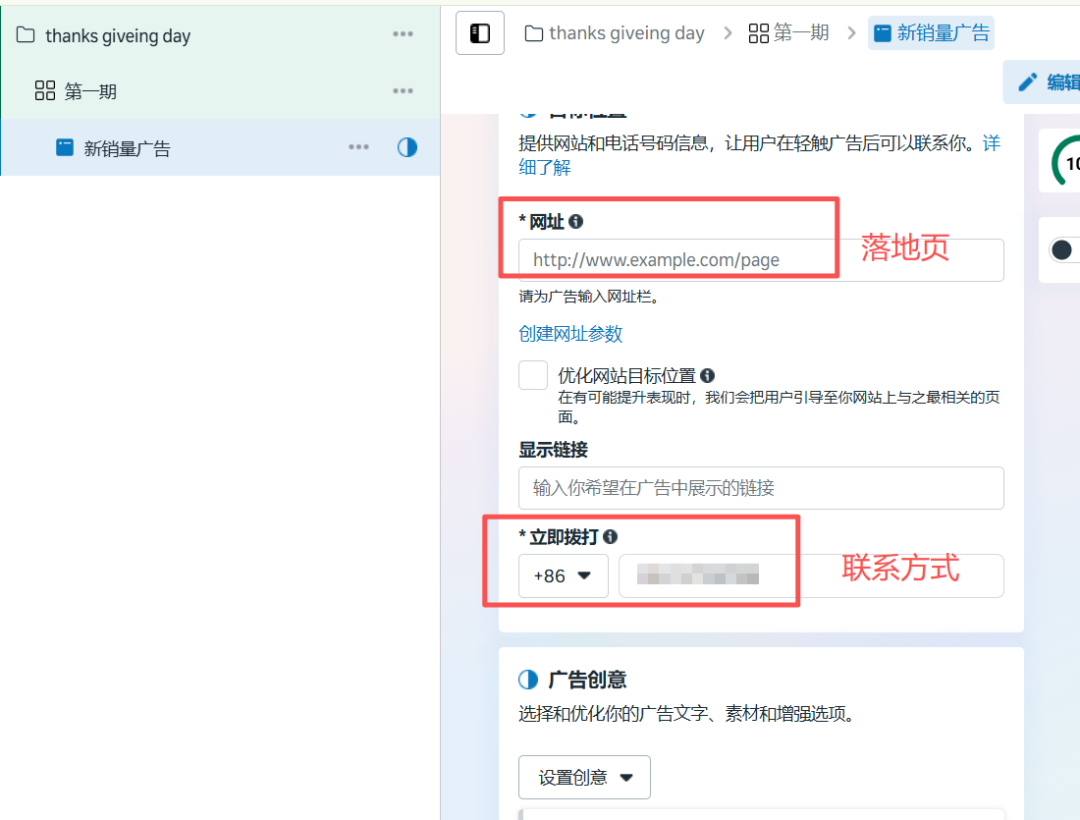This screenshot has width=1080, height=820.
Task: Select 新销量广告 breadcrumb tab
Action: click(x=931, y=33)
